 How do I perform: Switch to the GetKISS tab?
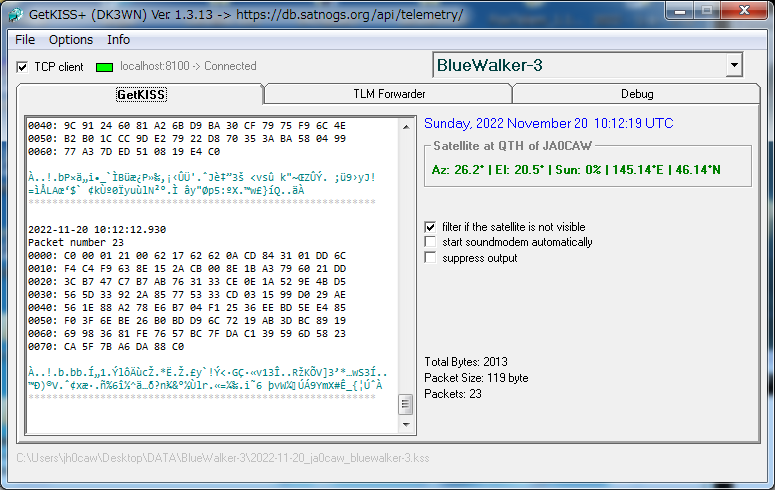141,94
